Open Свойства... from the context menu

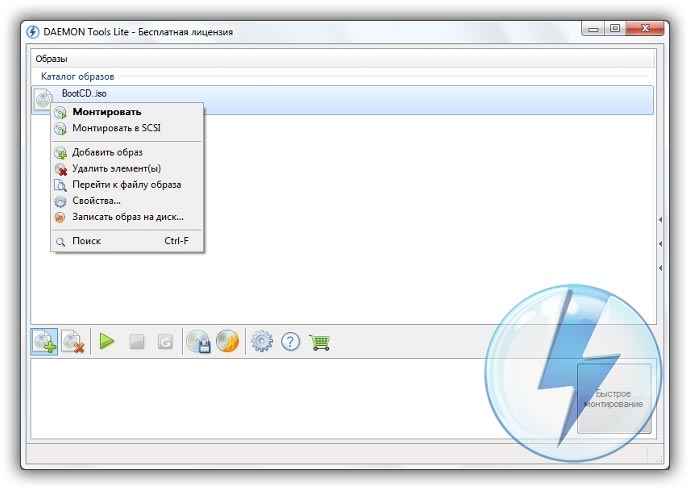click(127, 201)
